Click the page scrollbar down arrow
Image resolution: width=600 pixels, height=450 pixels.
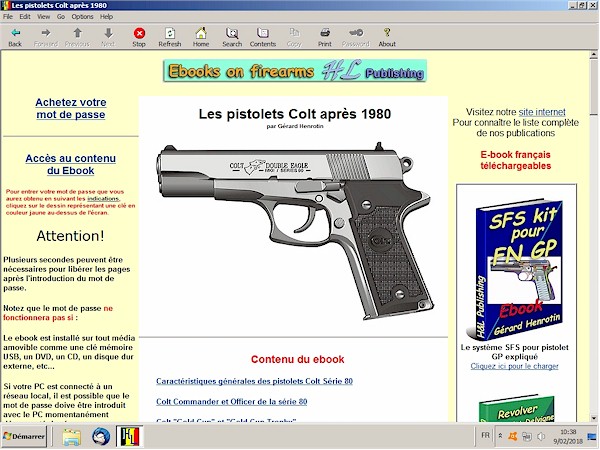click(594, 418)
